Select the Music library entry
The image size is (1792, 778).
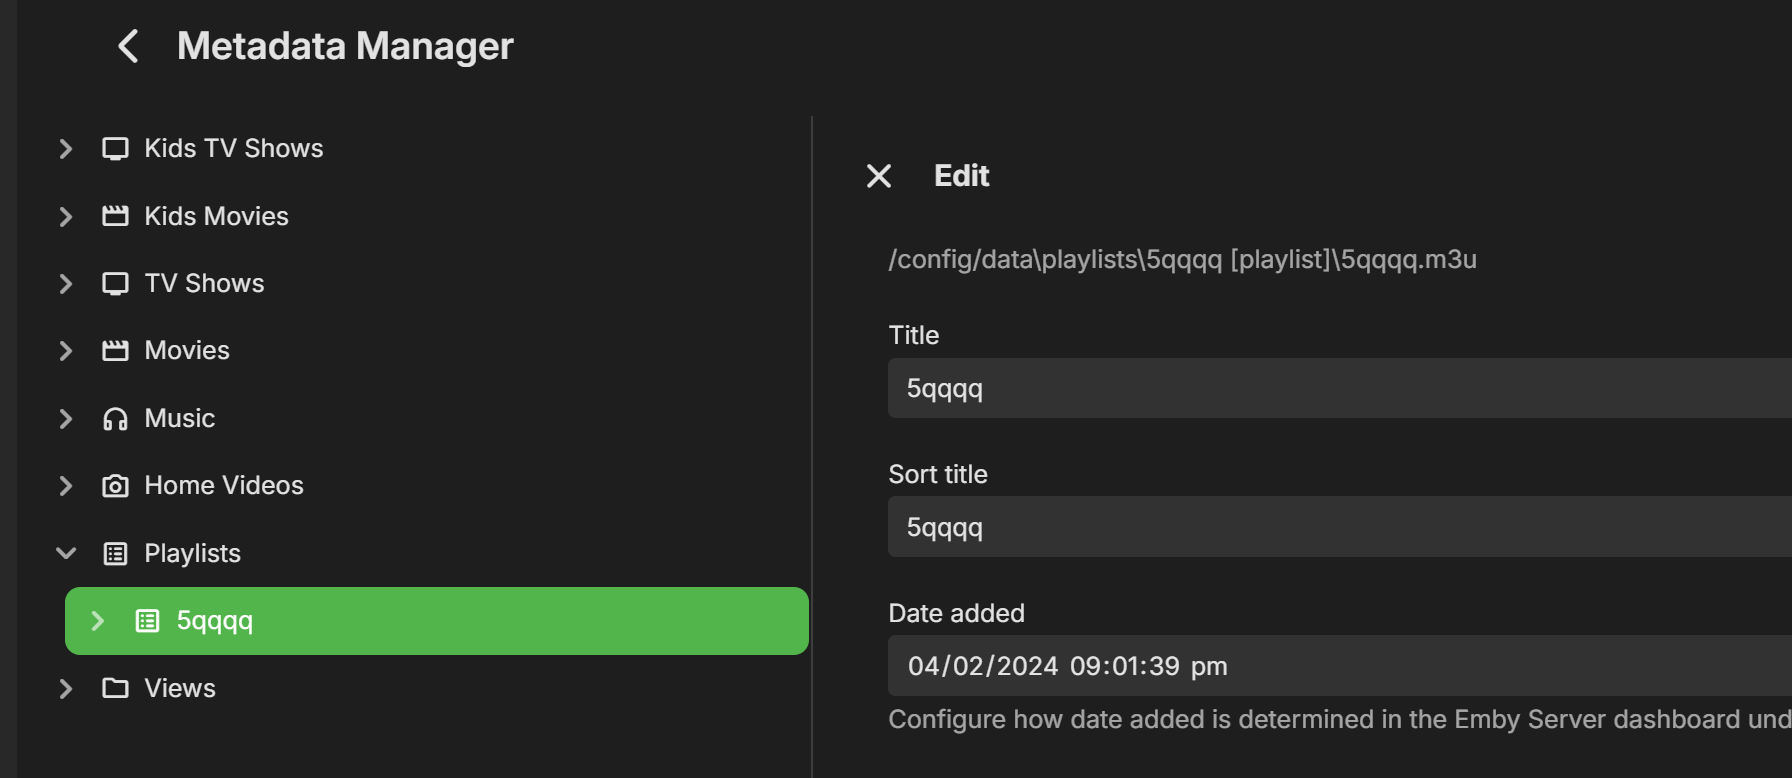click(x=180, y=419)
